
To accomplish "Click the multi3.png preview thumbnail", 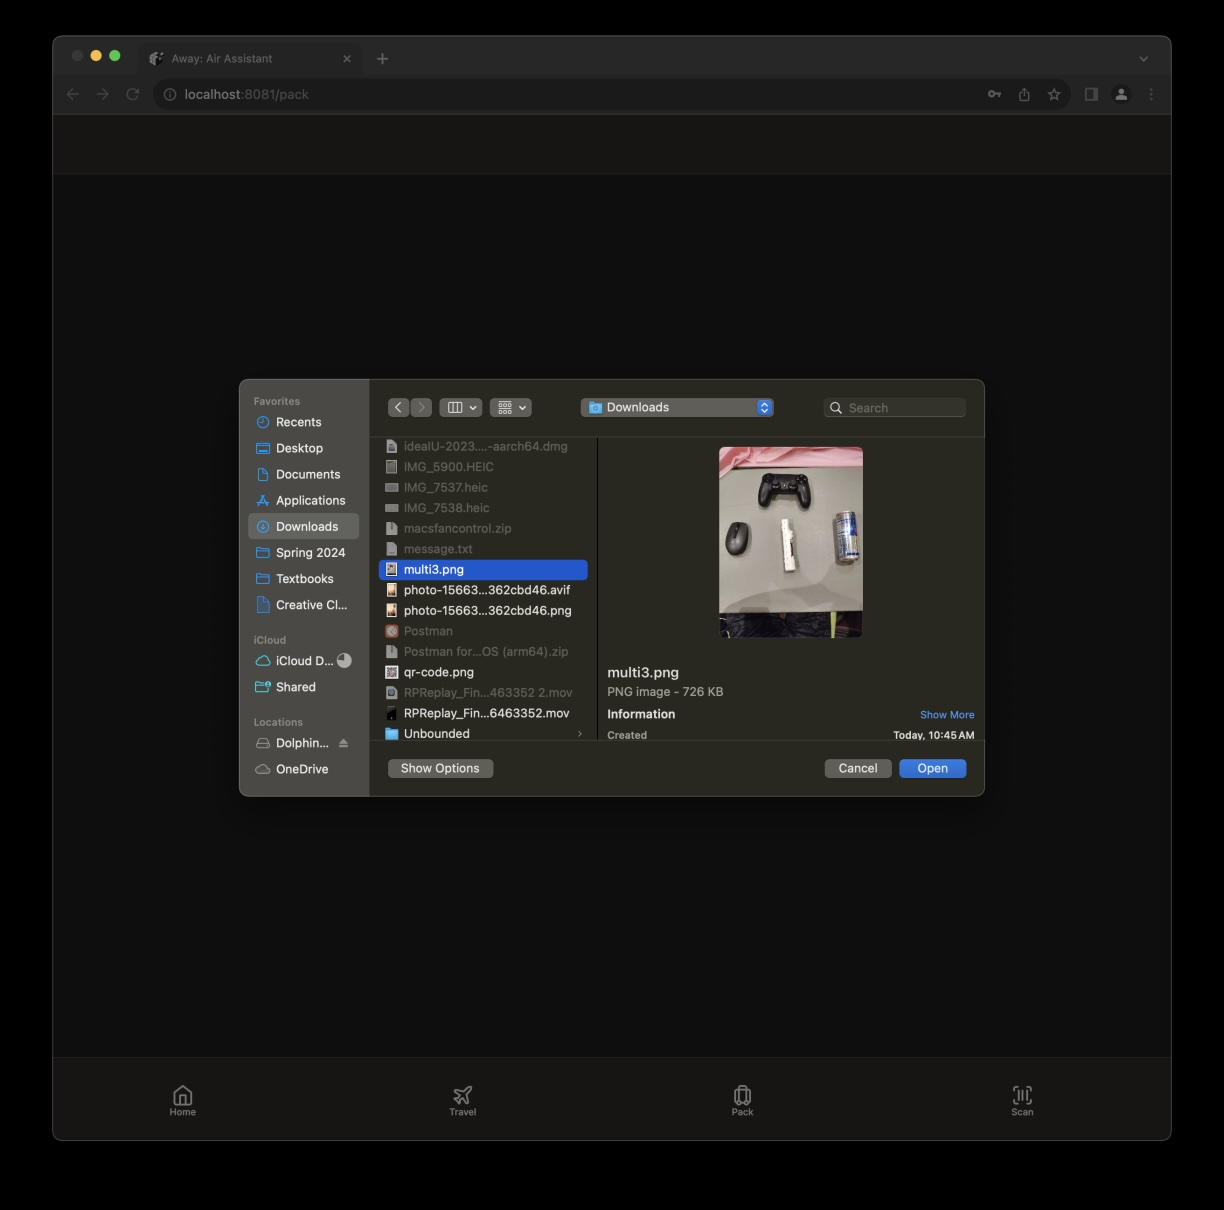I will pos(791,542).
